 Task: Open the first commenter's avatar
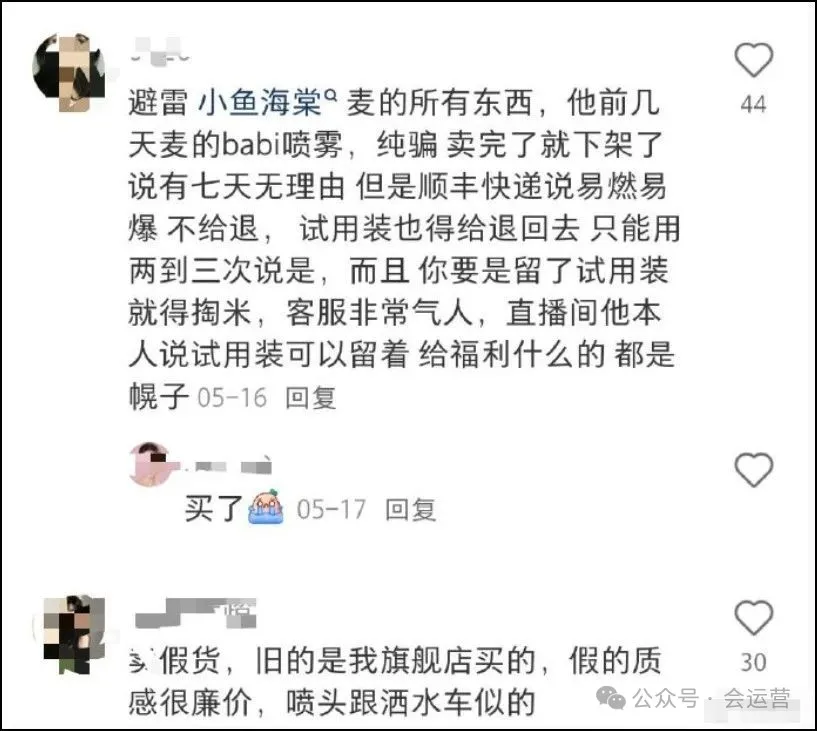(69, 72)
